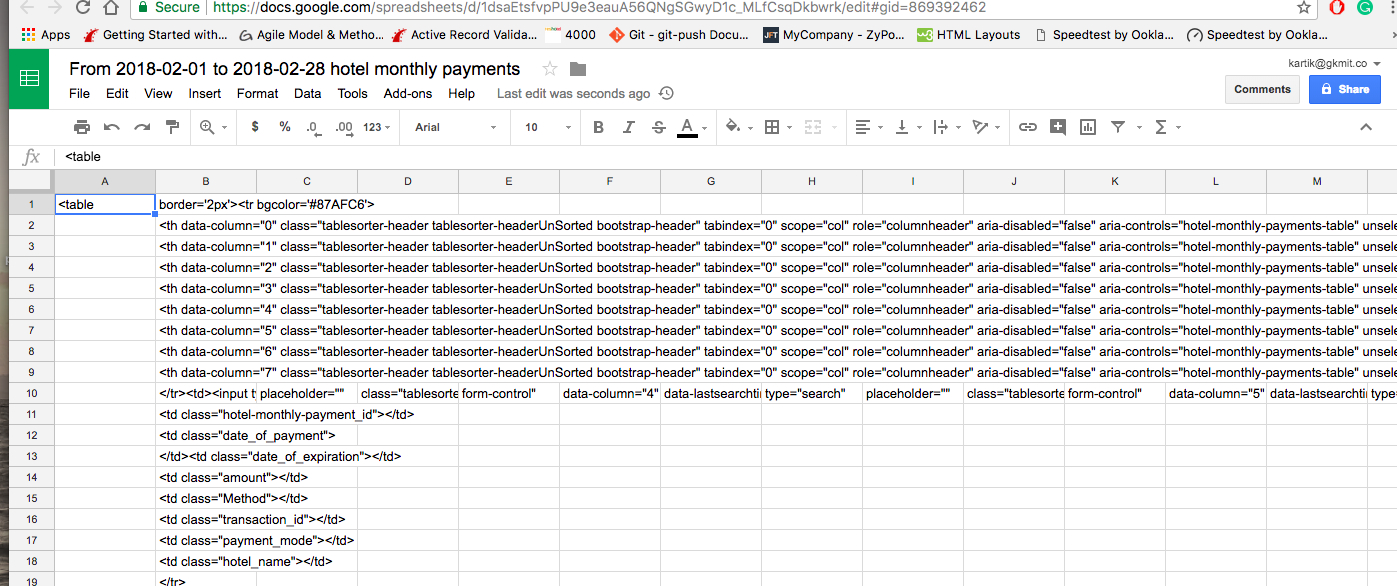
Task: Select the Paint format tool
Action: pos(171,127)
